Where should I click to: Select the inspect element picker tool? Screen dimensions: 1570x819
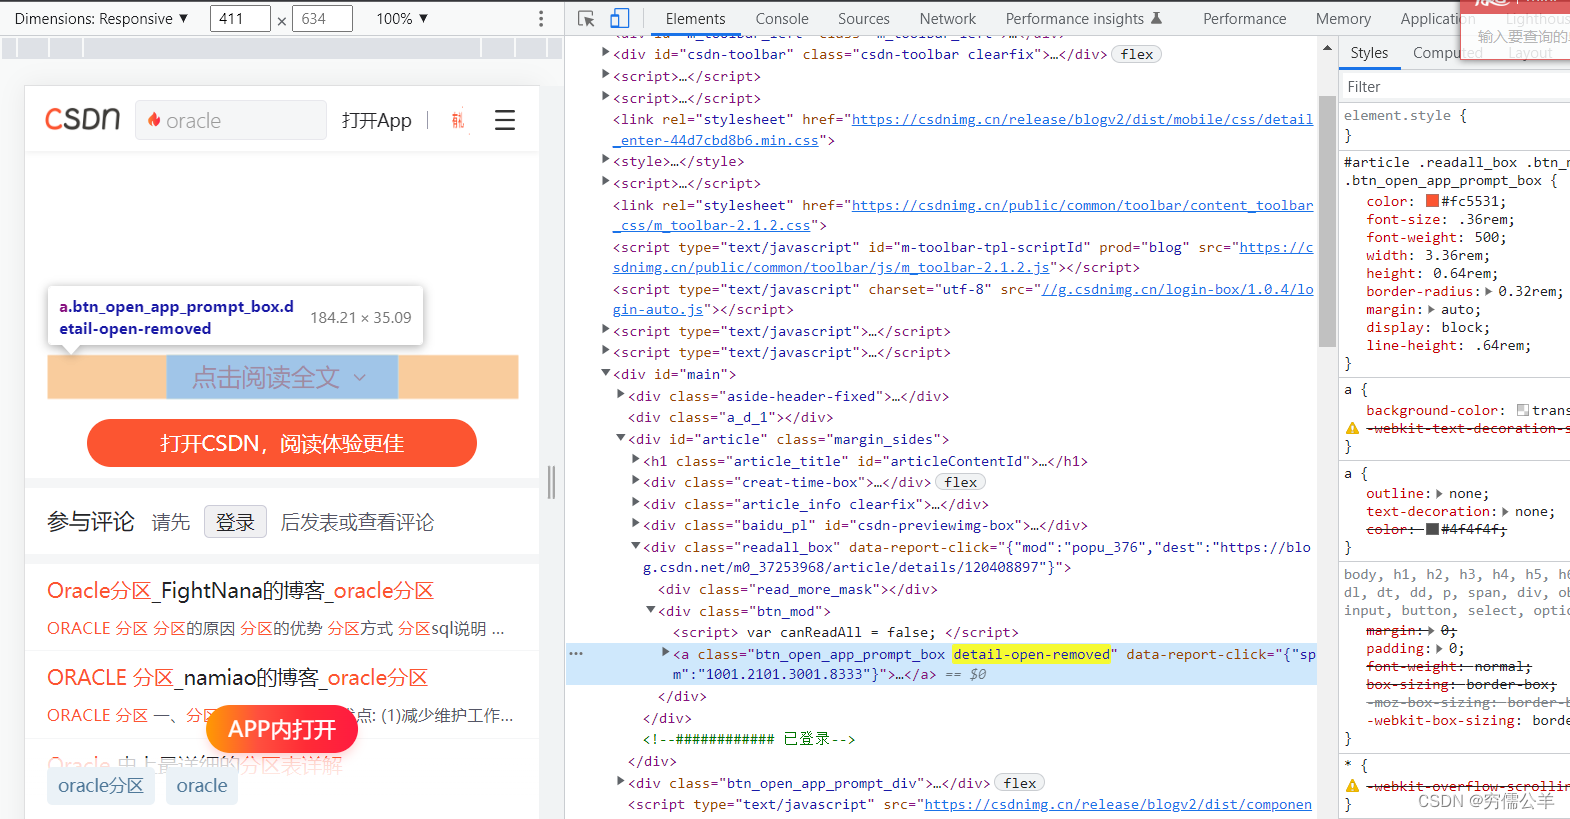point(586,18)
